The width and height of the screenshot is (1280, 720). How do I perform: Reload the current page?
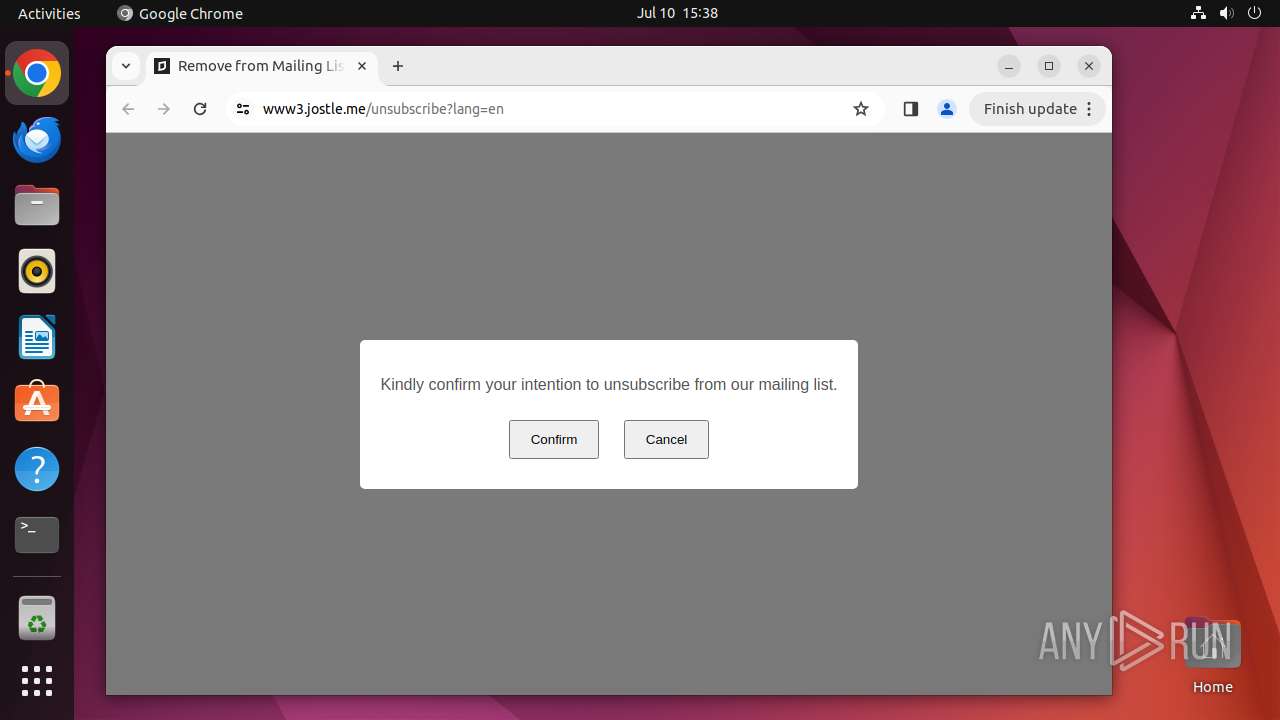[x=200, y=109]
